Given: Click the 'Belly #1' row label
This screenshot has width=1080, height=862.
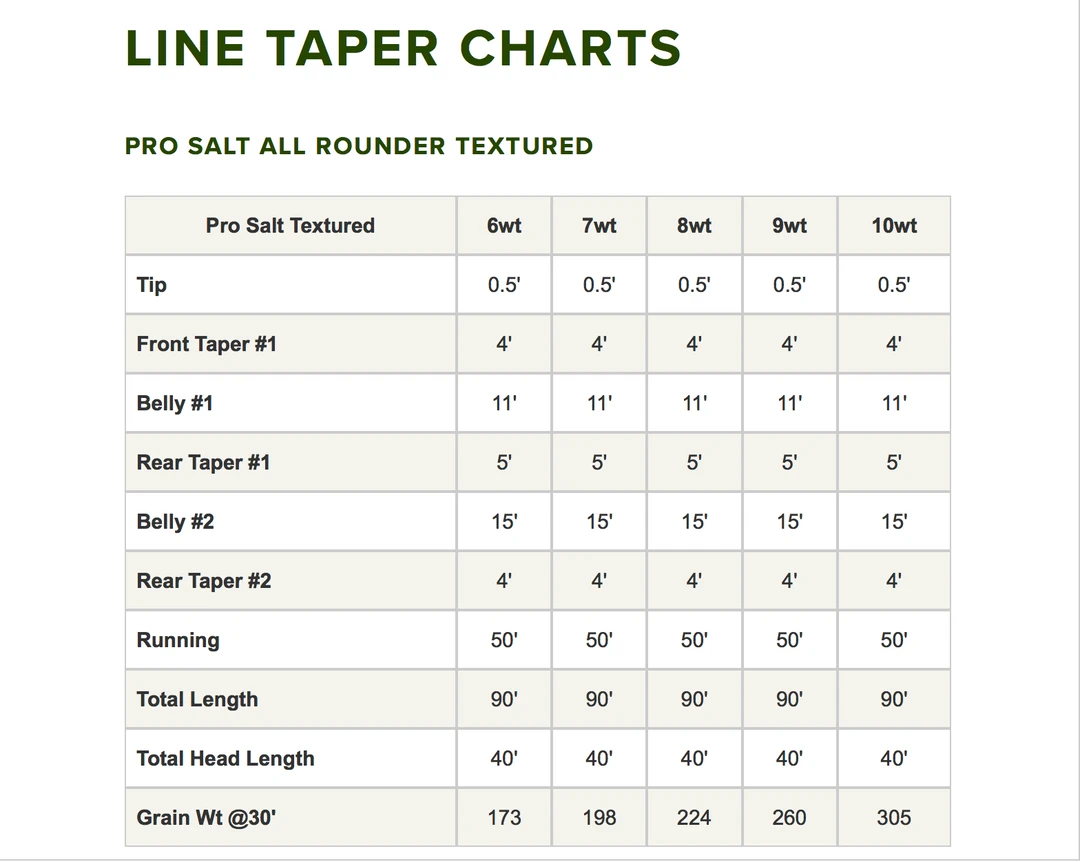Looking at the screenshot, I should 175,403.
